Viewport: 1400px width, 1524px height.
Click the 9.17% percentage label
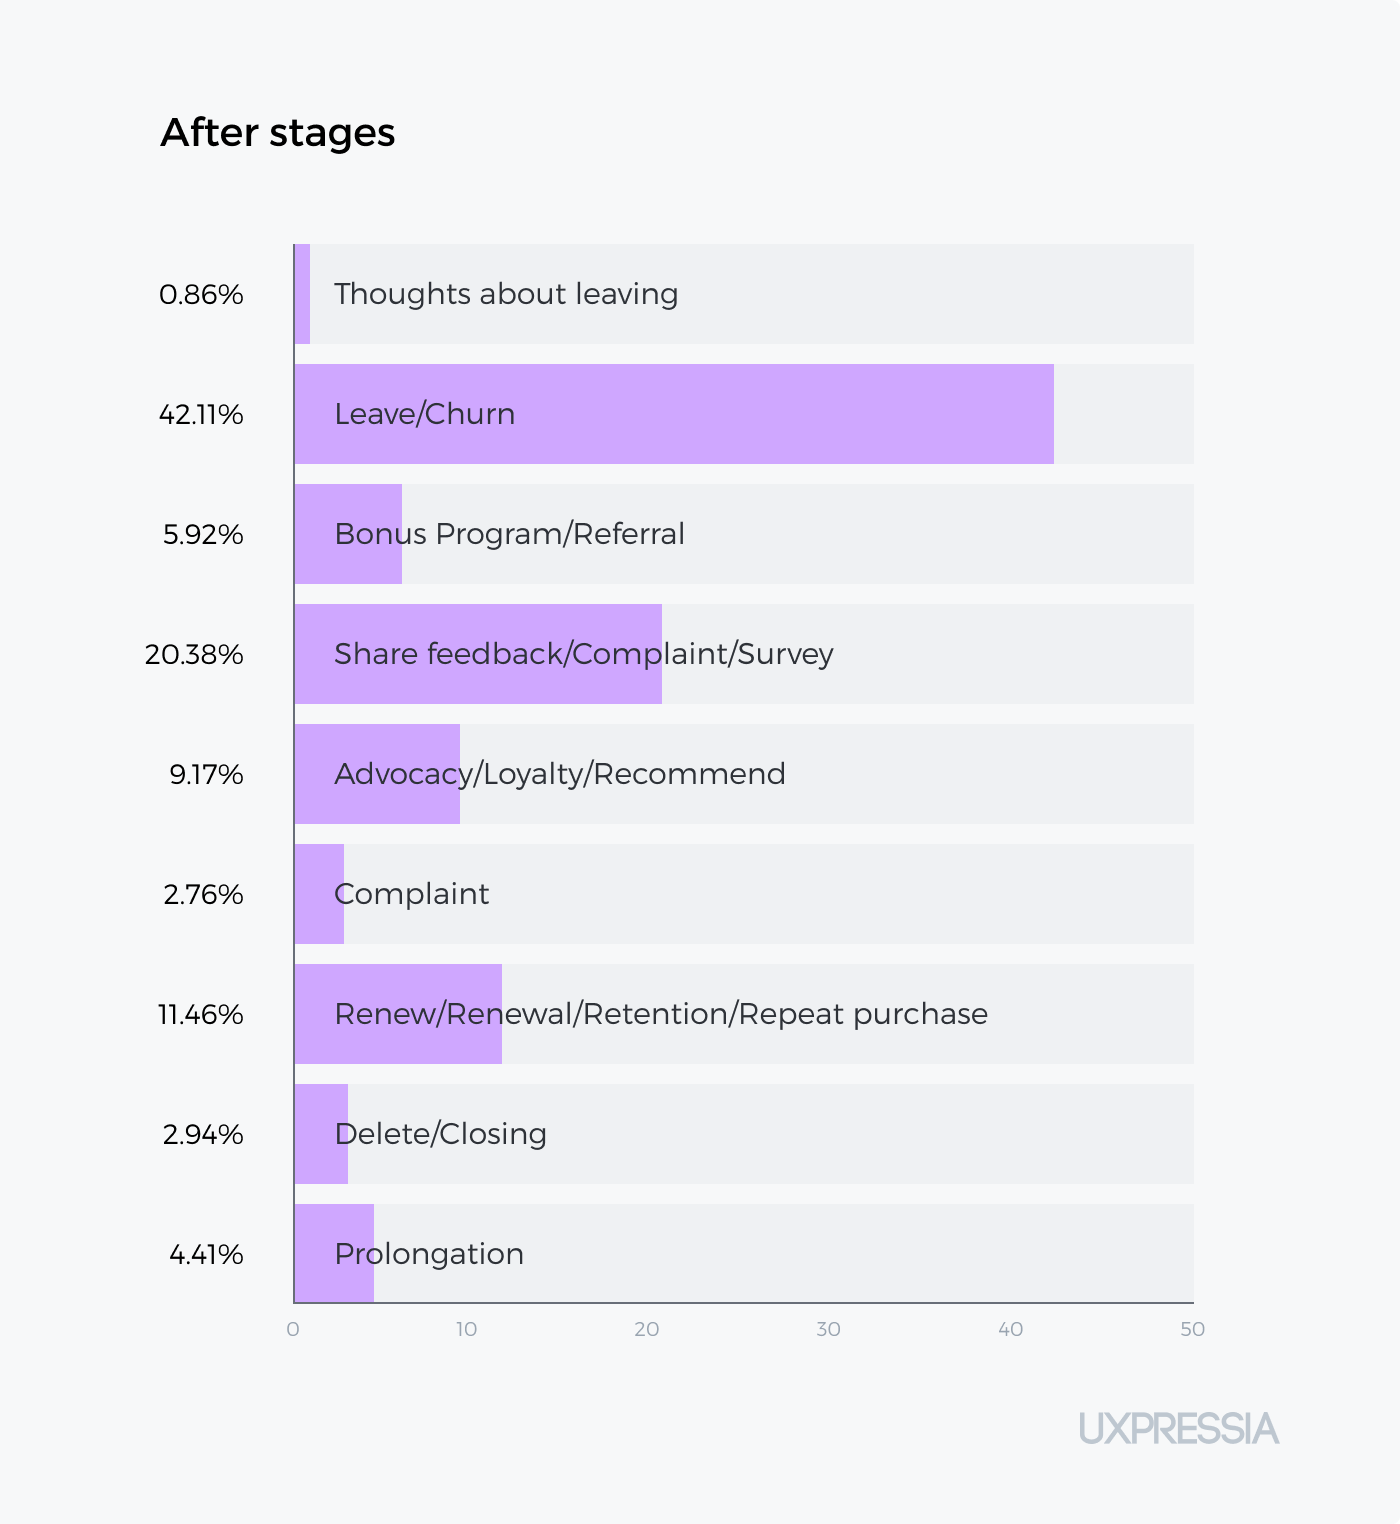[206, 774]
